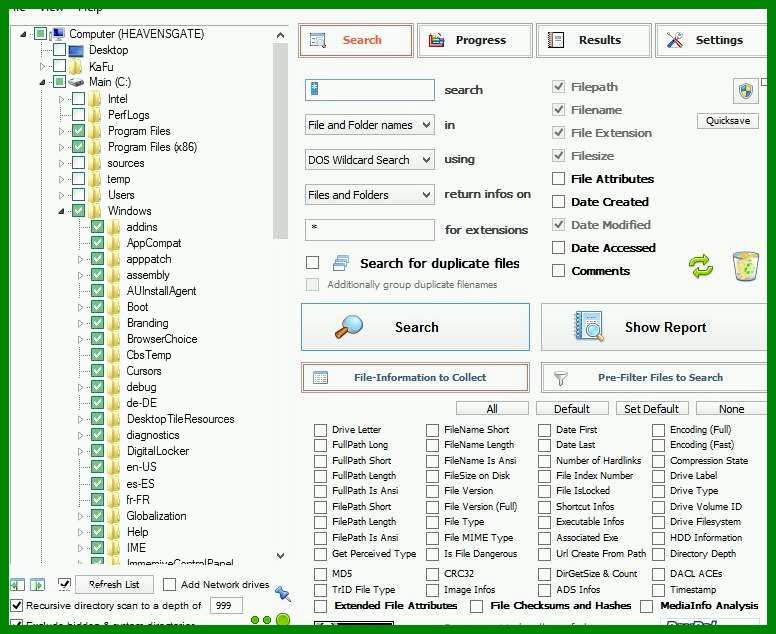776x634 pixels.
Task: Click the tree scrollbar up arrow
Action: click(281, 35)
